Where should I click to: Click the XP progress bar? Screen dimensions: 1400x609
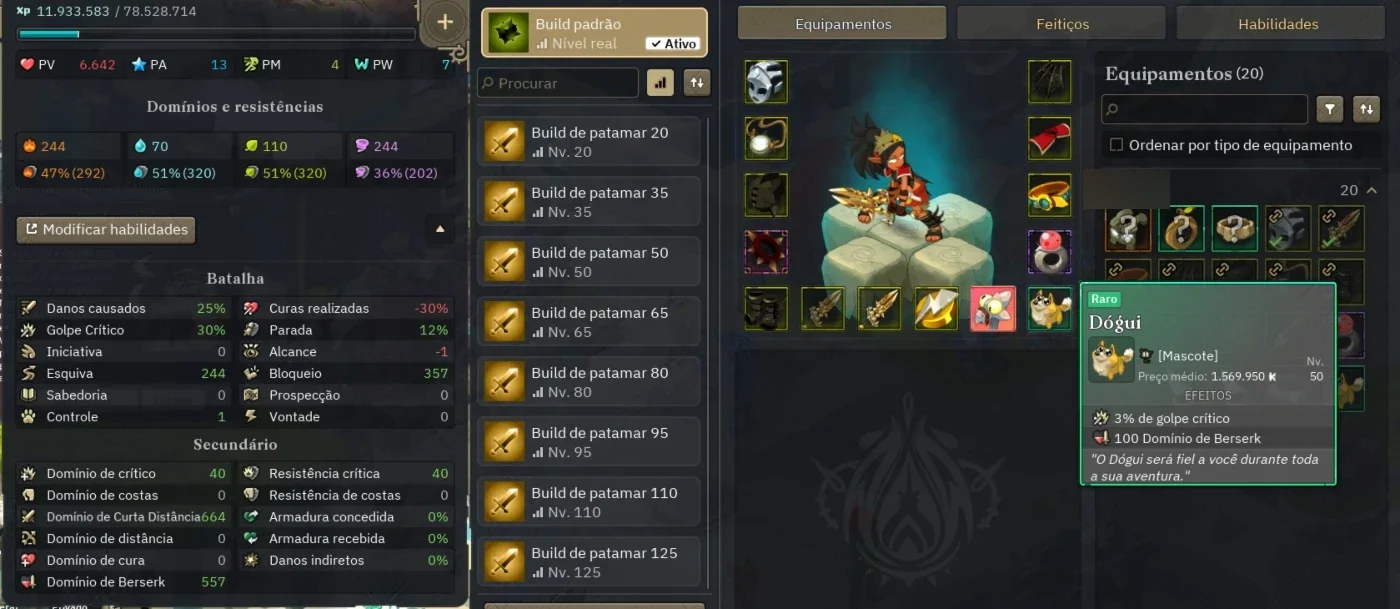tap(215, 34)
